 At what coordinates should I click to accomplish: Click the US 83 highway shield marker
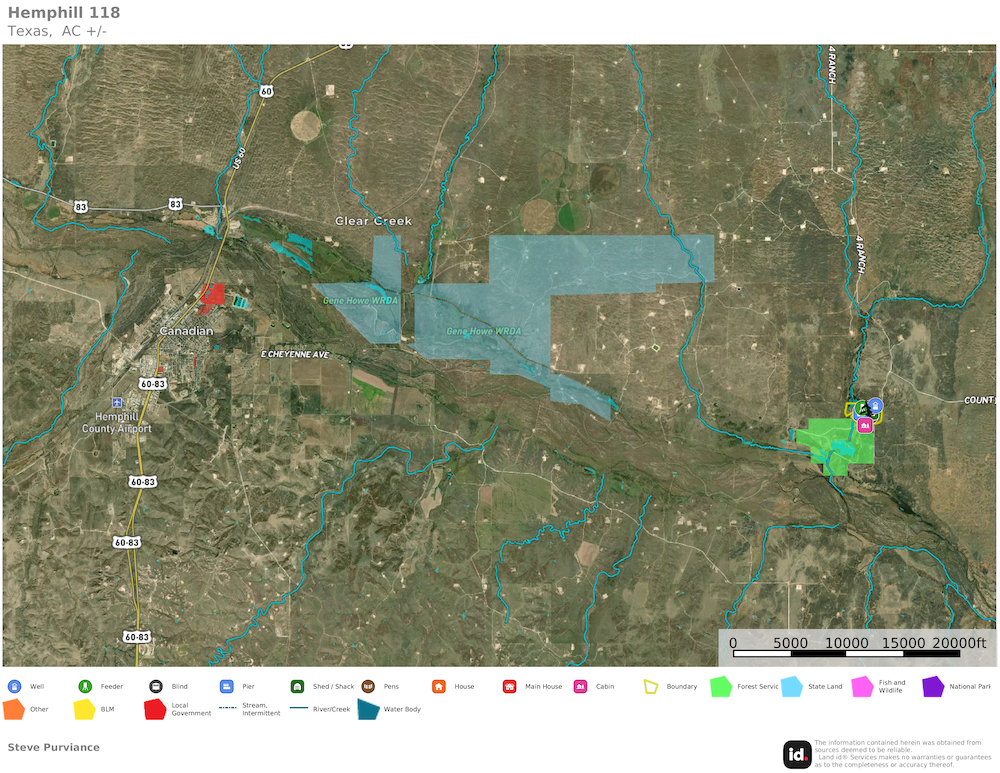pos(80,207)
